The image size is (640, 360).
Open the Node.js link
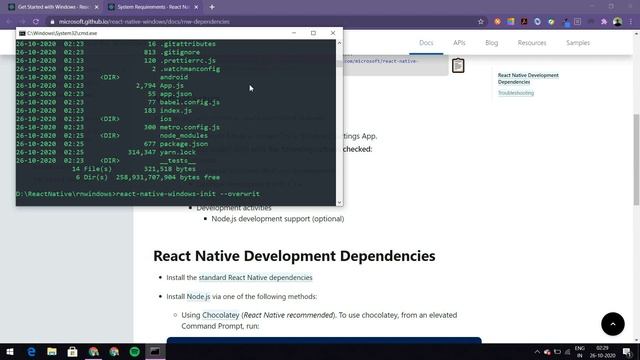[198, 296]
